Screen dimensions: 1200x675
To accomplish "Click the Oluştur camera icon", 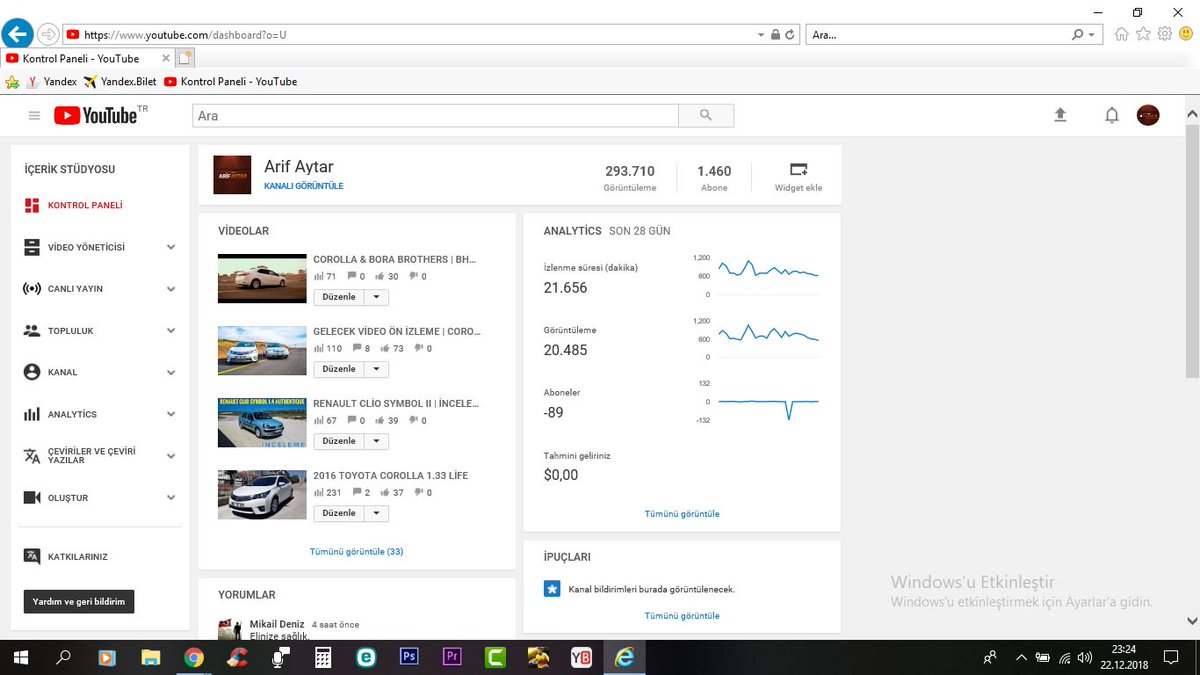I will (x=31, y=498).
